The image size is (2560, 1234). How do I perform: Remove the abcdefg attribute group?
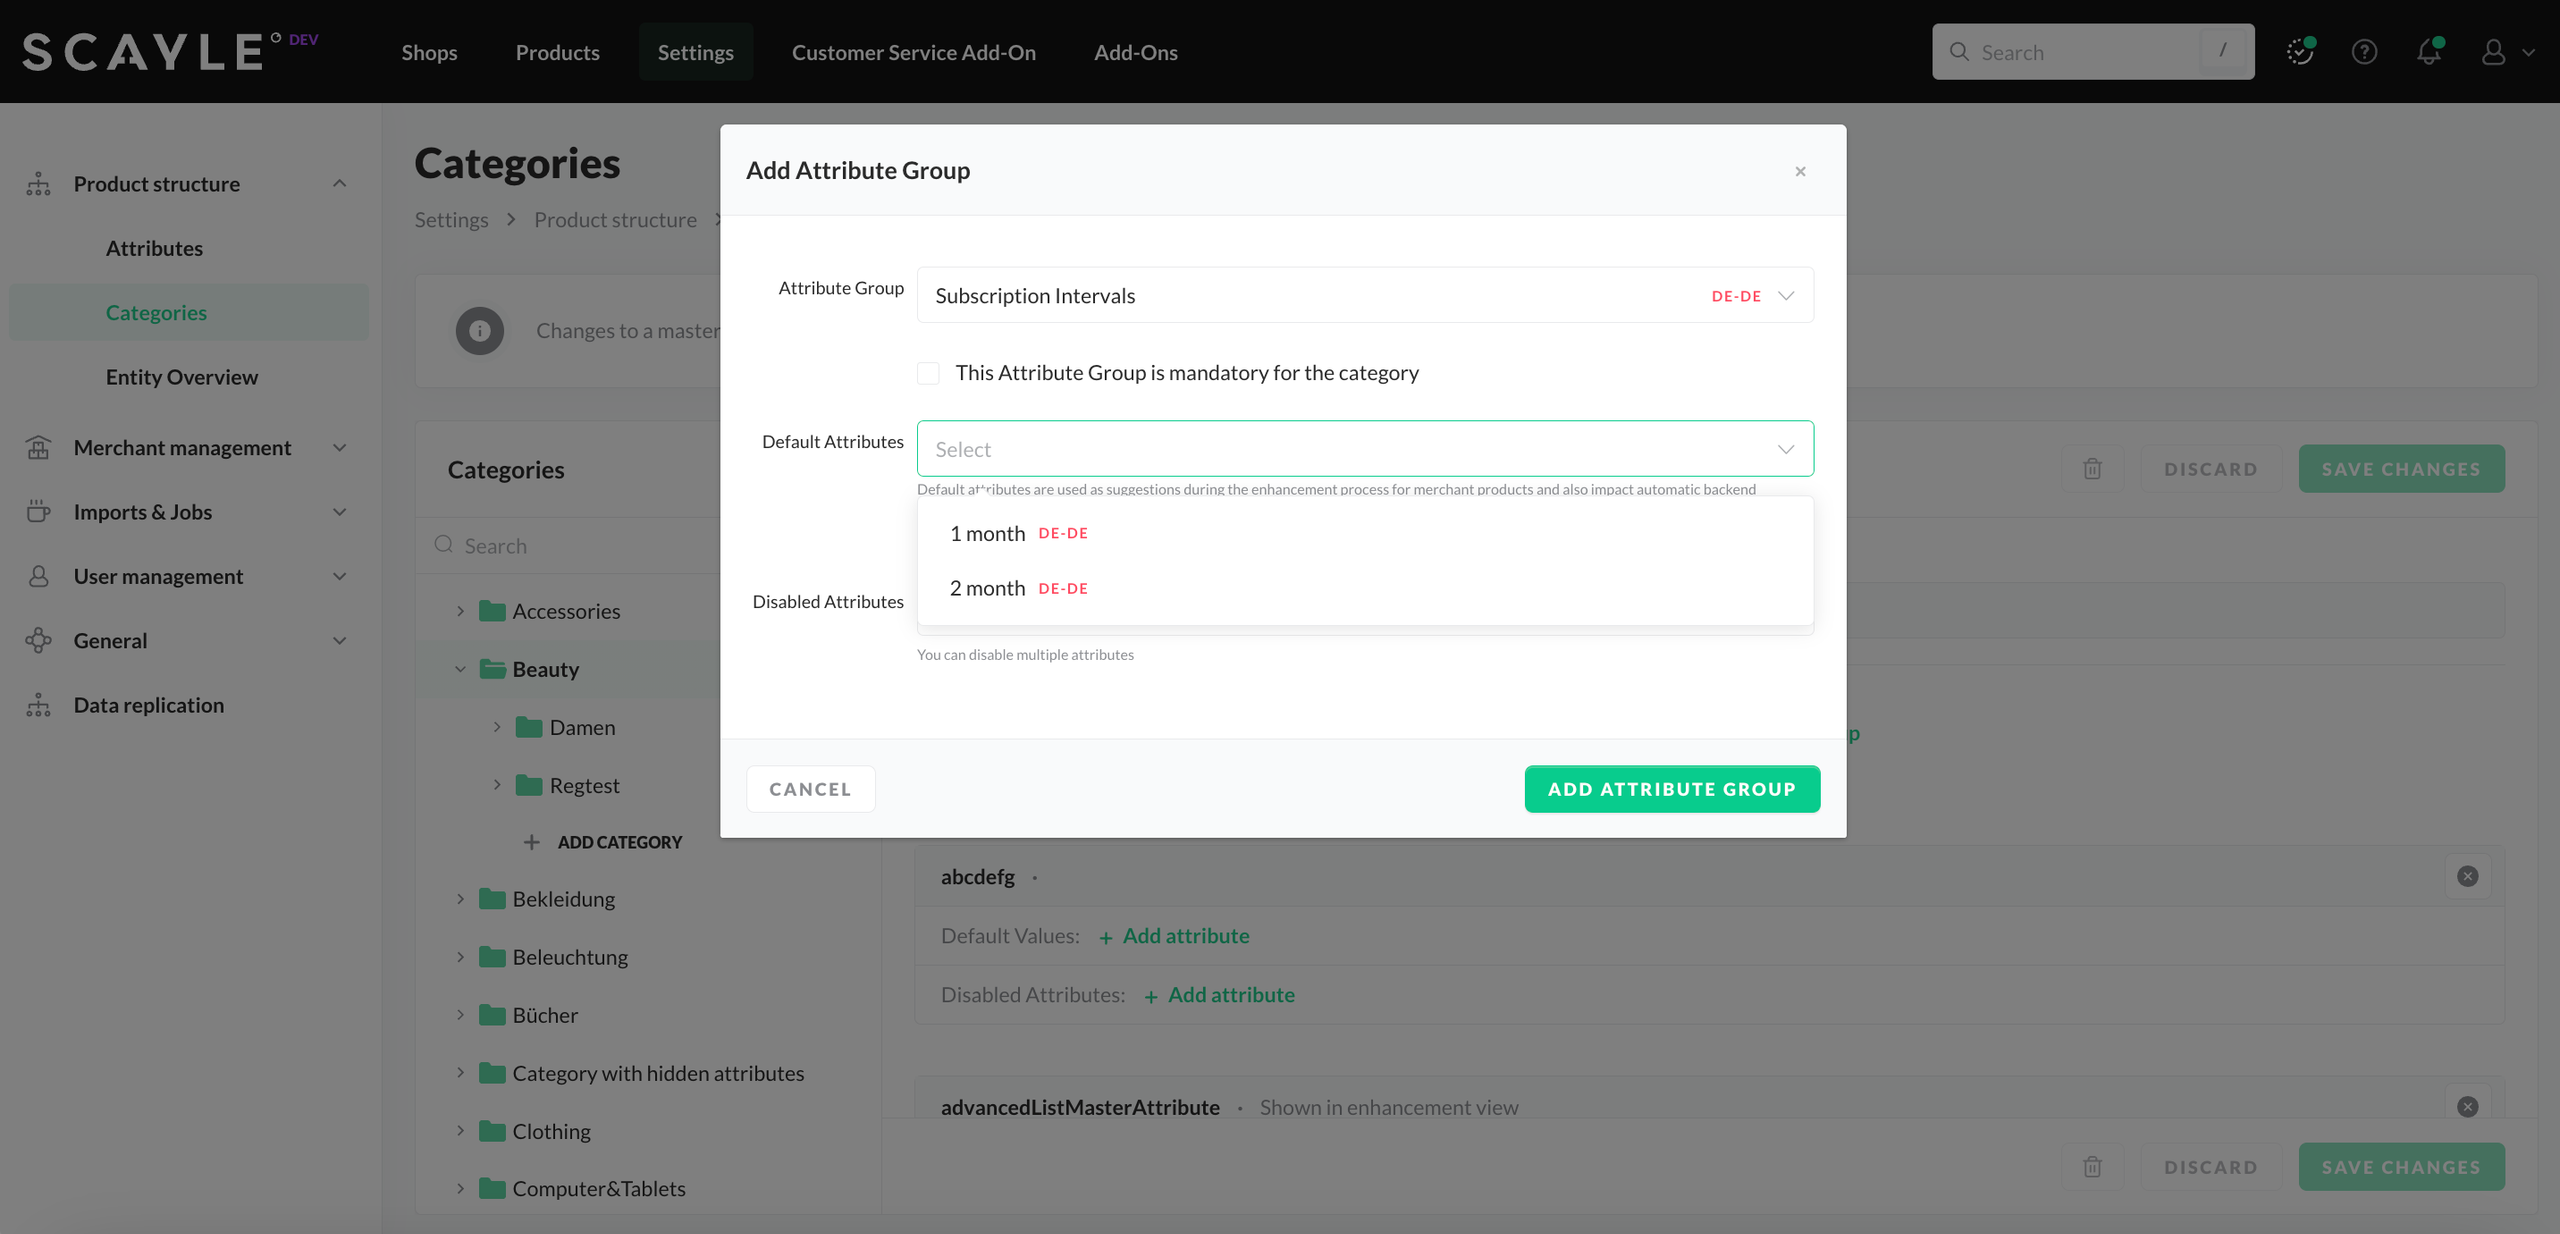click(x=2467, y=876)
